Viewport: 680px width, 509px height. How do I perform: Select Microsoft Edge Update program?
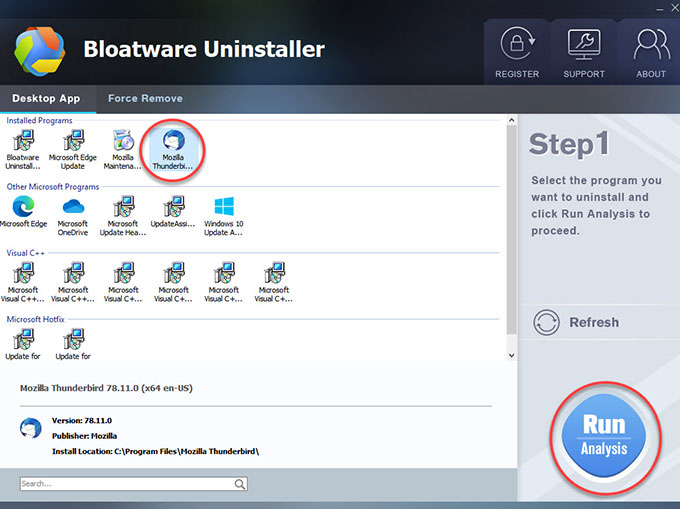[73, 150]
